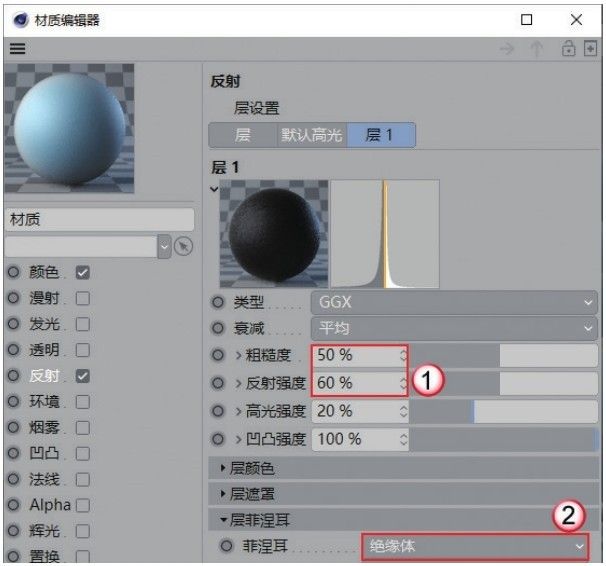Switch to the 默认高光 tab
This screenshot has width=606, height=566.
point(312,135)
